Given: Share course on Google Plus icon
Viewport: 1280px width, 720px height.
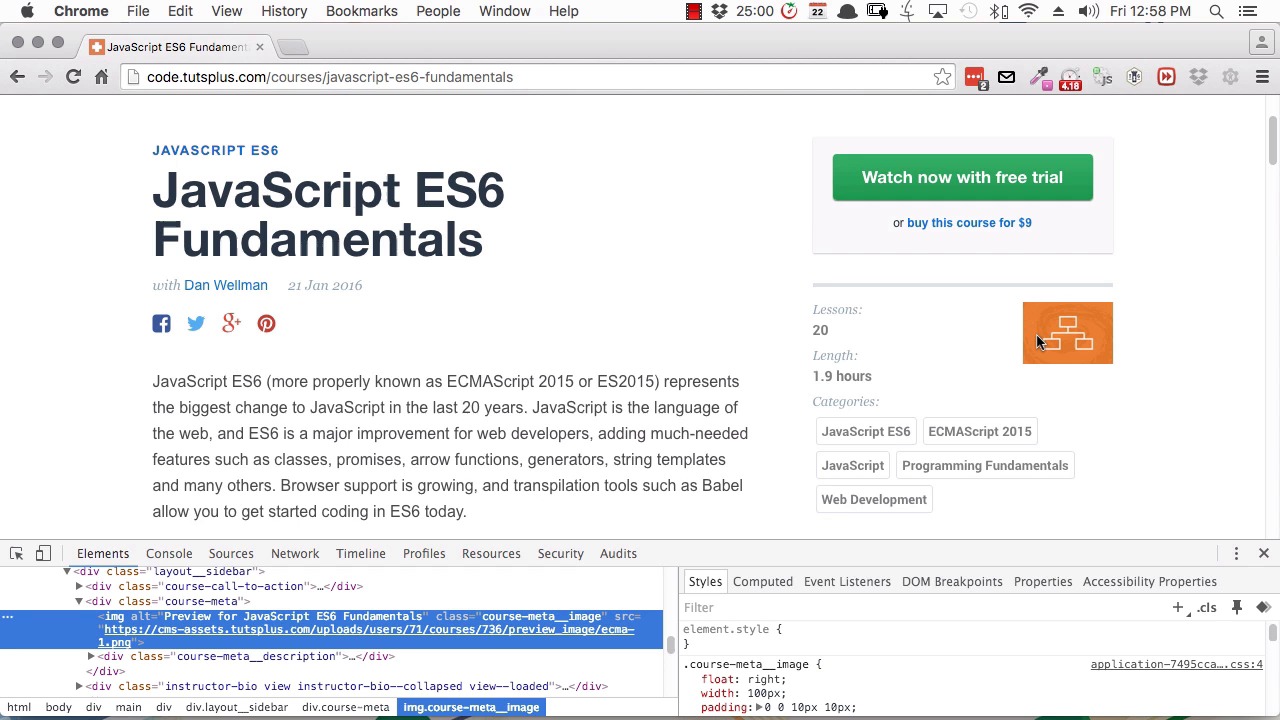Looking at the screenshot, I should point(231,323).
